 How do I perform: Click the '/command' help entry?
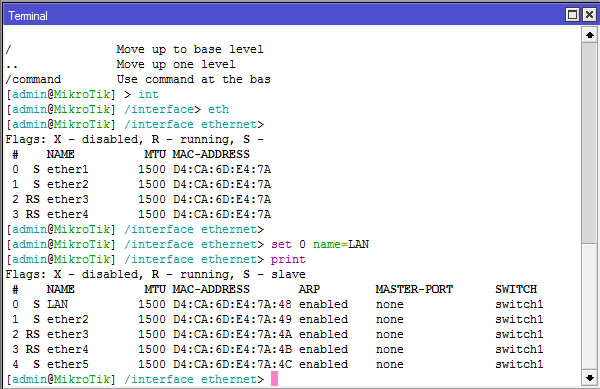click(33, 80)
